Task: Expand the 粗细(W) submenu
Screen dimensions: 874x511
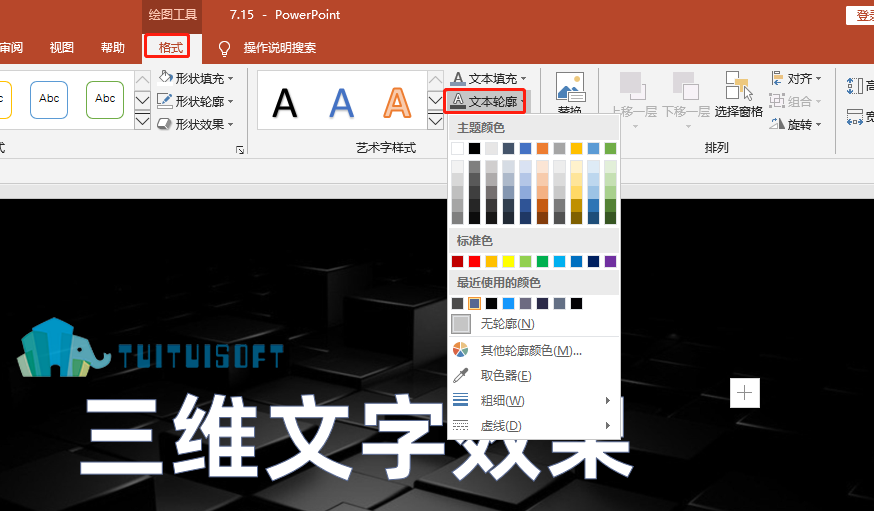Action: [x=535, y=401]
